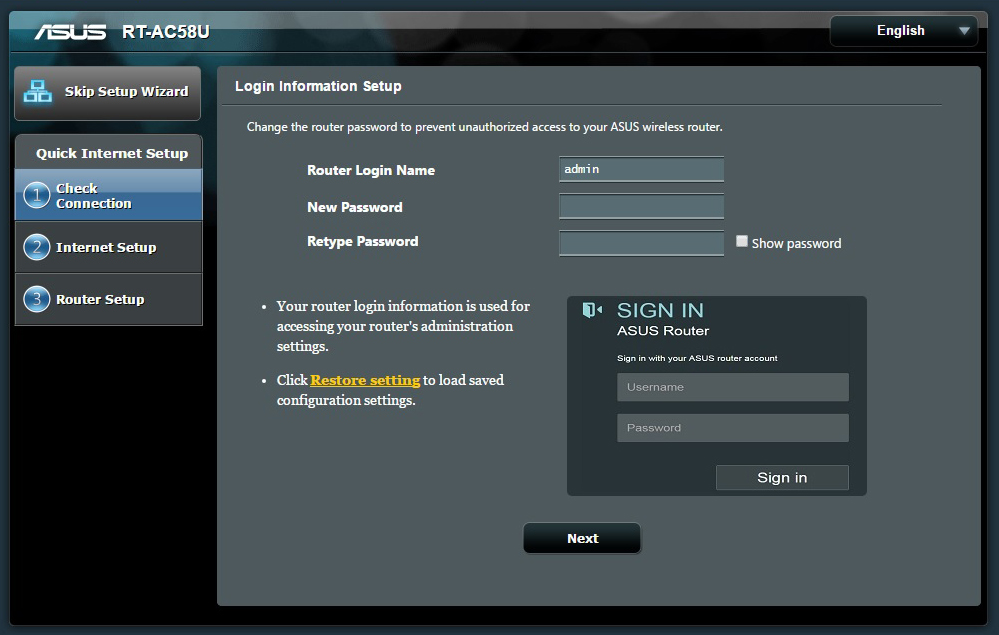The width and height of the screenshot is (999, 635).
Task: Click the Show password label text
Action: 796,243
